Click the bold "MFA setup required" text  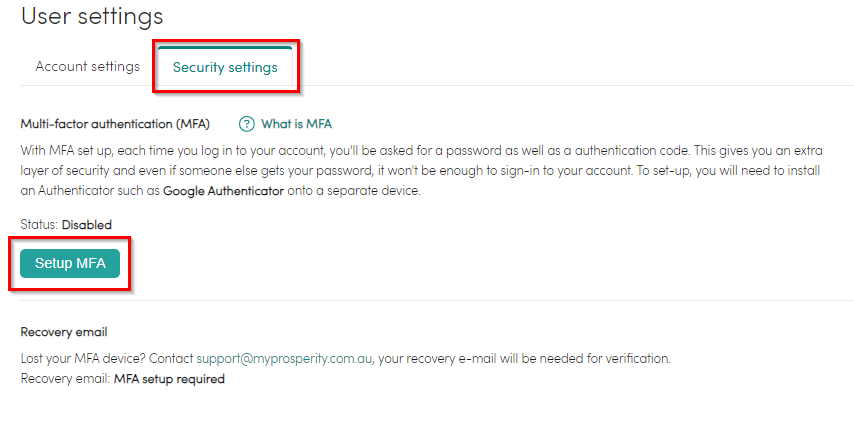[170, 379]
